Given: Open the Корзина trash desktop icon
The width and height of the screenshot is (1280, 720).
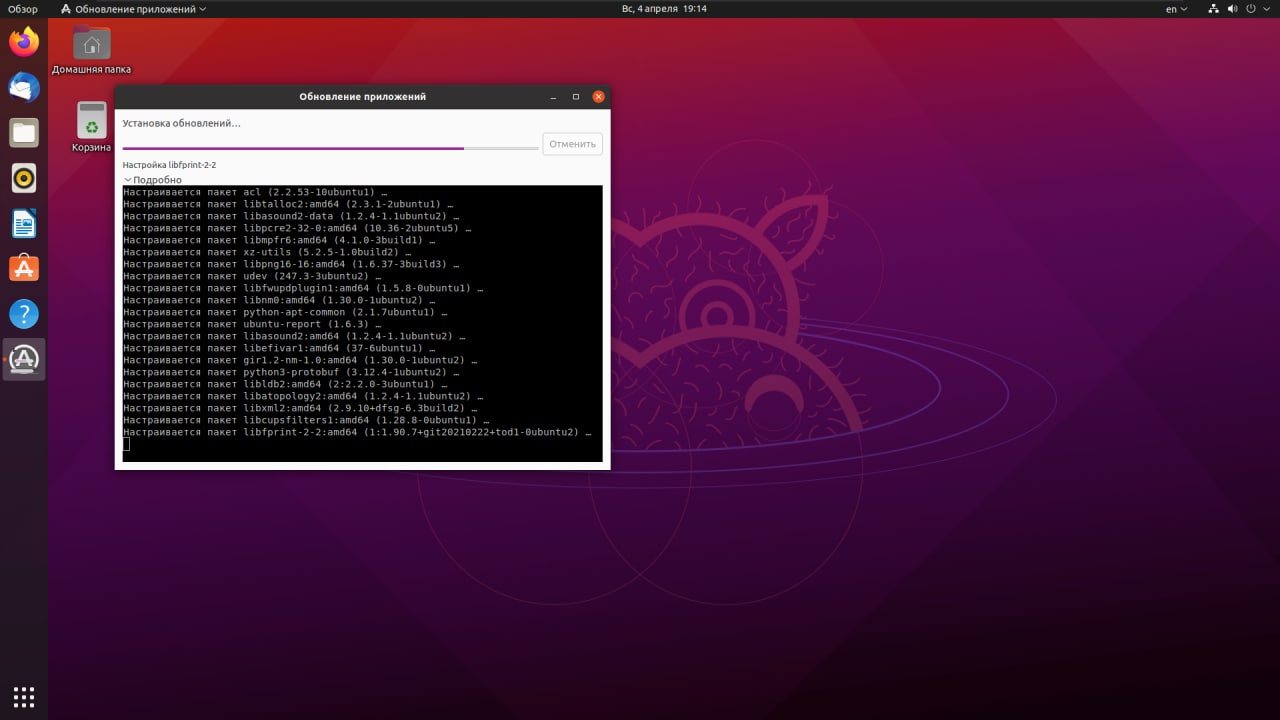Looking at the screenshot, I should coord(91,127).
